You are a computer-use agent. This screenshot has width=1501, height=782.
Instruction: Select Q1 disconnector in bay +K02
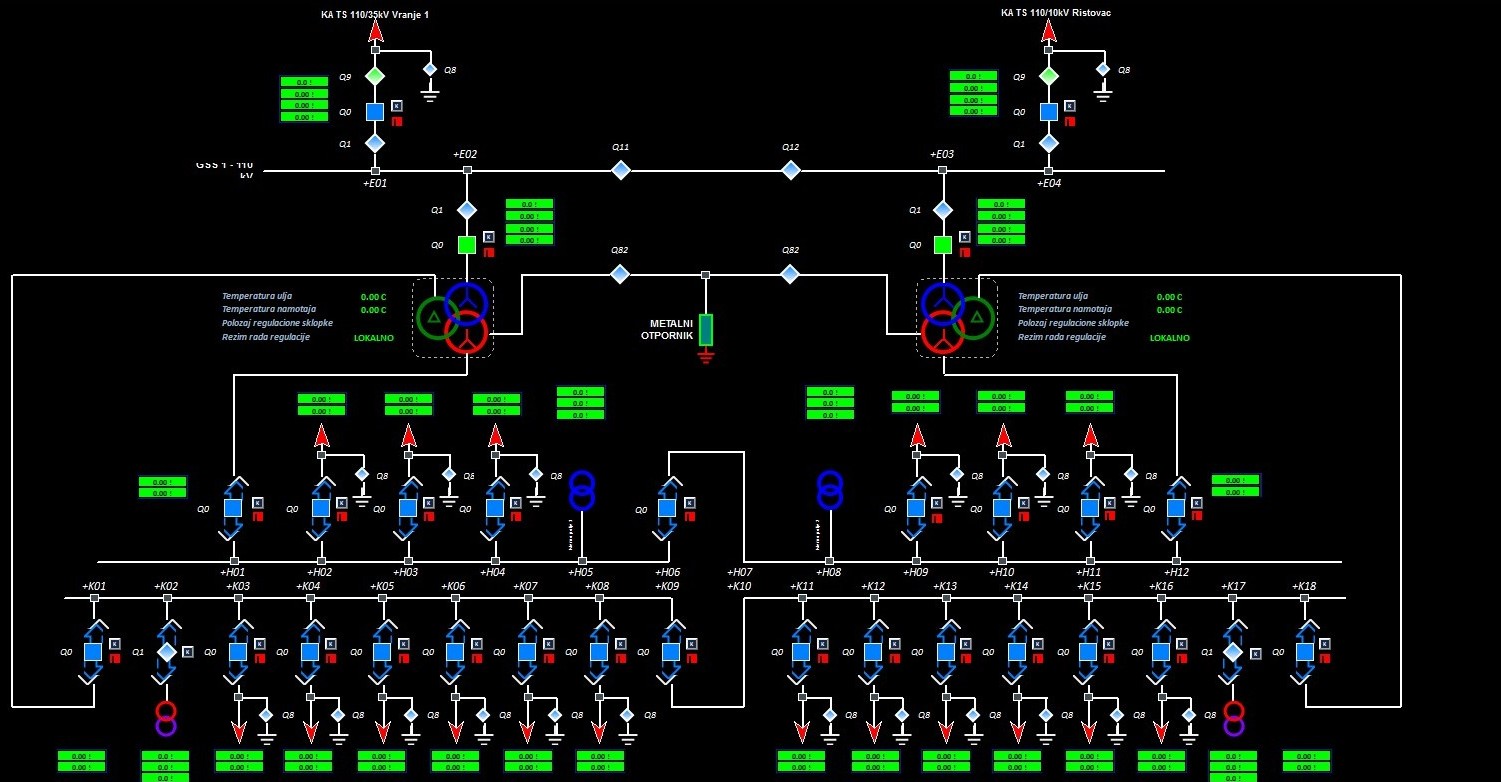point(167,652)
